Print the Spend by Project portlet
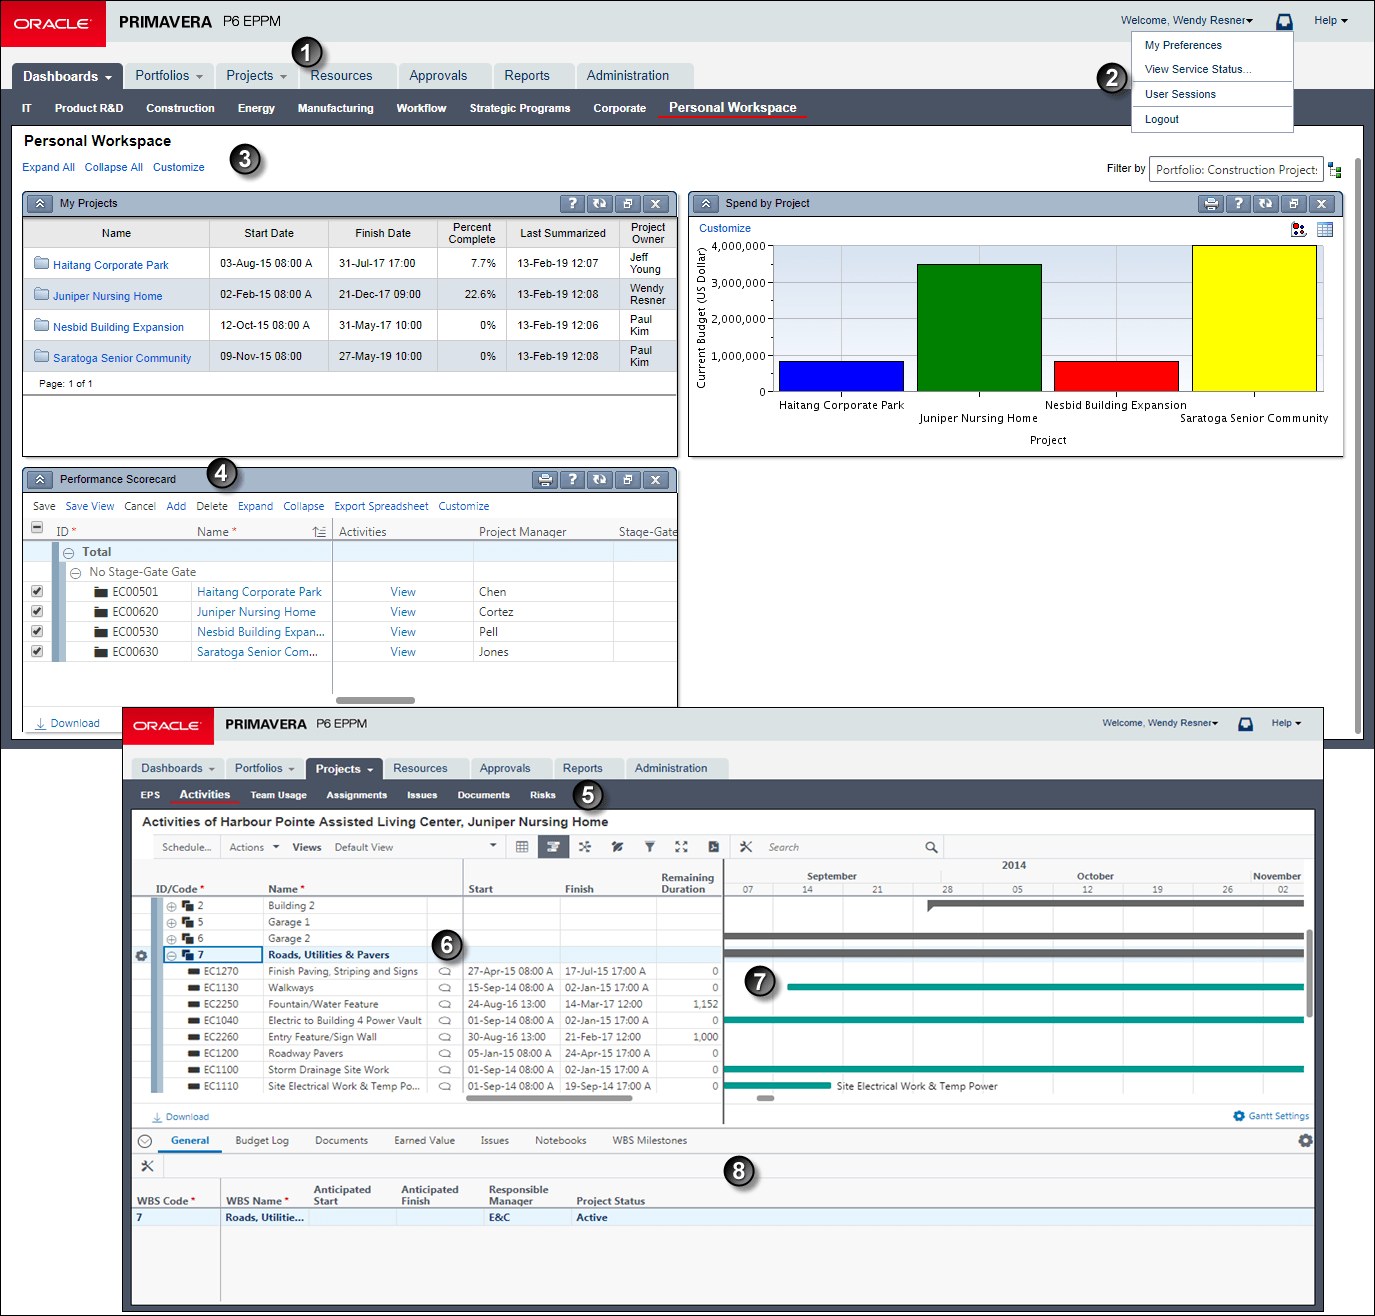Image resolution: width=1375 pixels, height=1316 pixels. 1211,203
